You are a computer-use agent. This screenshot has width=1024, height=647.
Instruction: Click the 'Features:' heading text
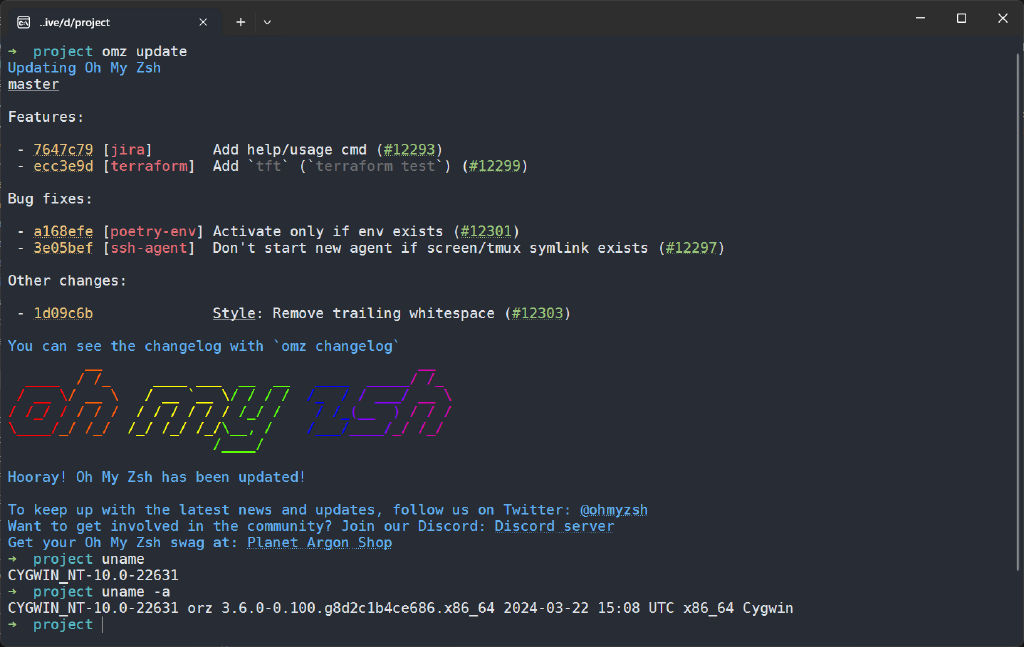46,117
